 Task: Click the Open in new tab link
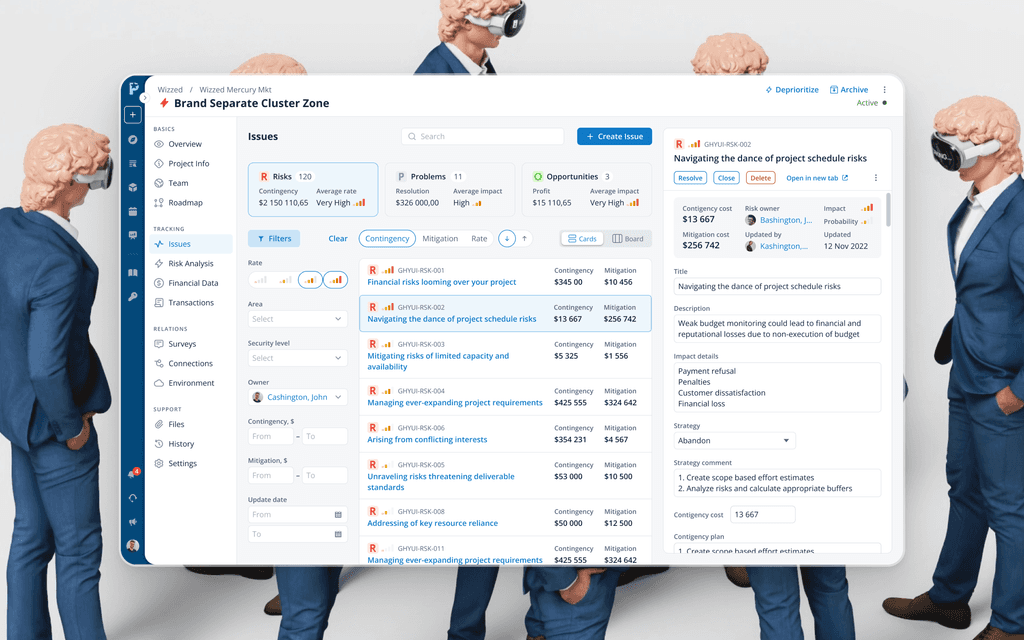tap(817, 178)
